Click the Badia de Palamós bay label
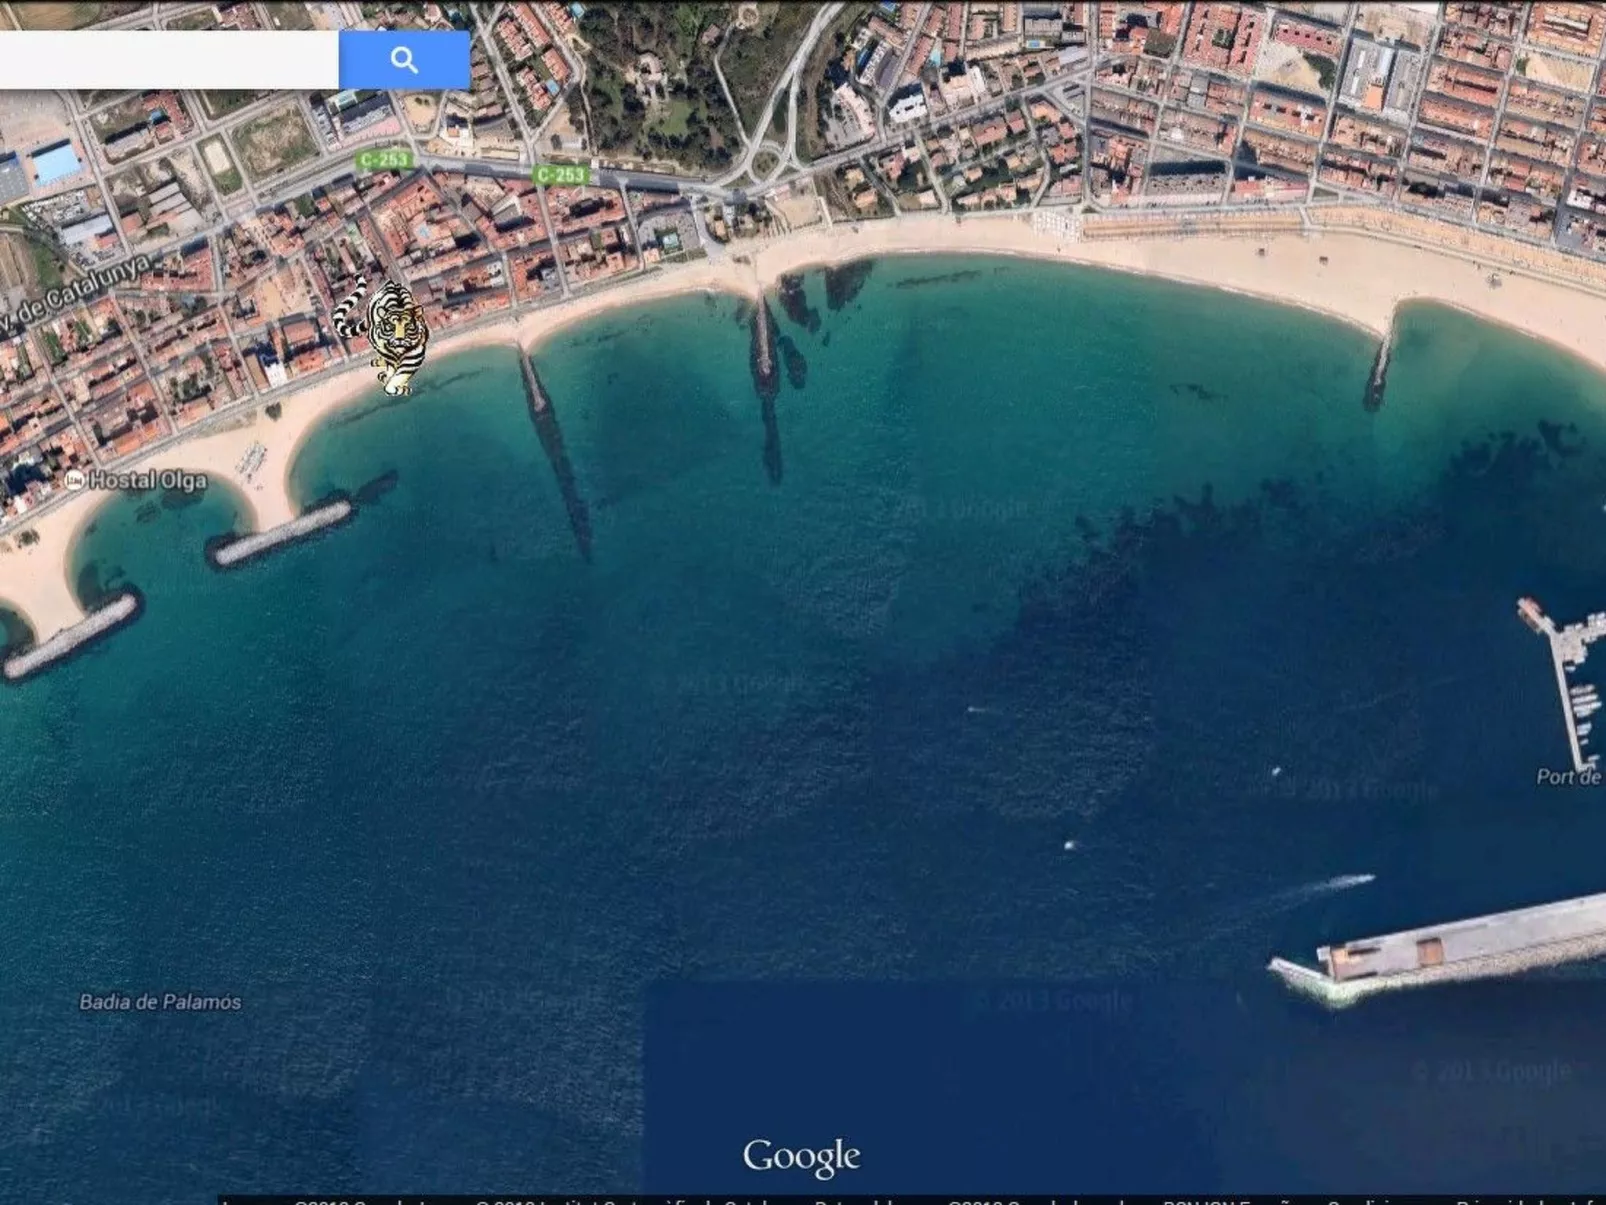Image resolution: width=1606 pixels, height=1205 pixels. tap(160, 1001)
